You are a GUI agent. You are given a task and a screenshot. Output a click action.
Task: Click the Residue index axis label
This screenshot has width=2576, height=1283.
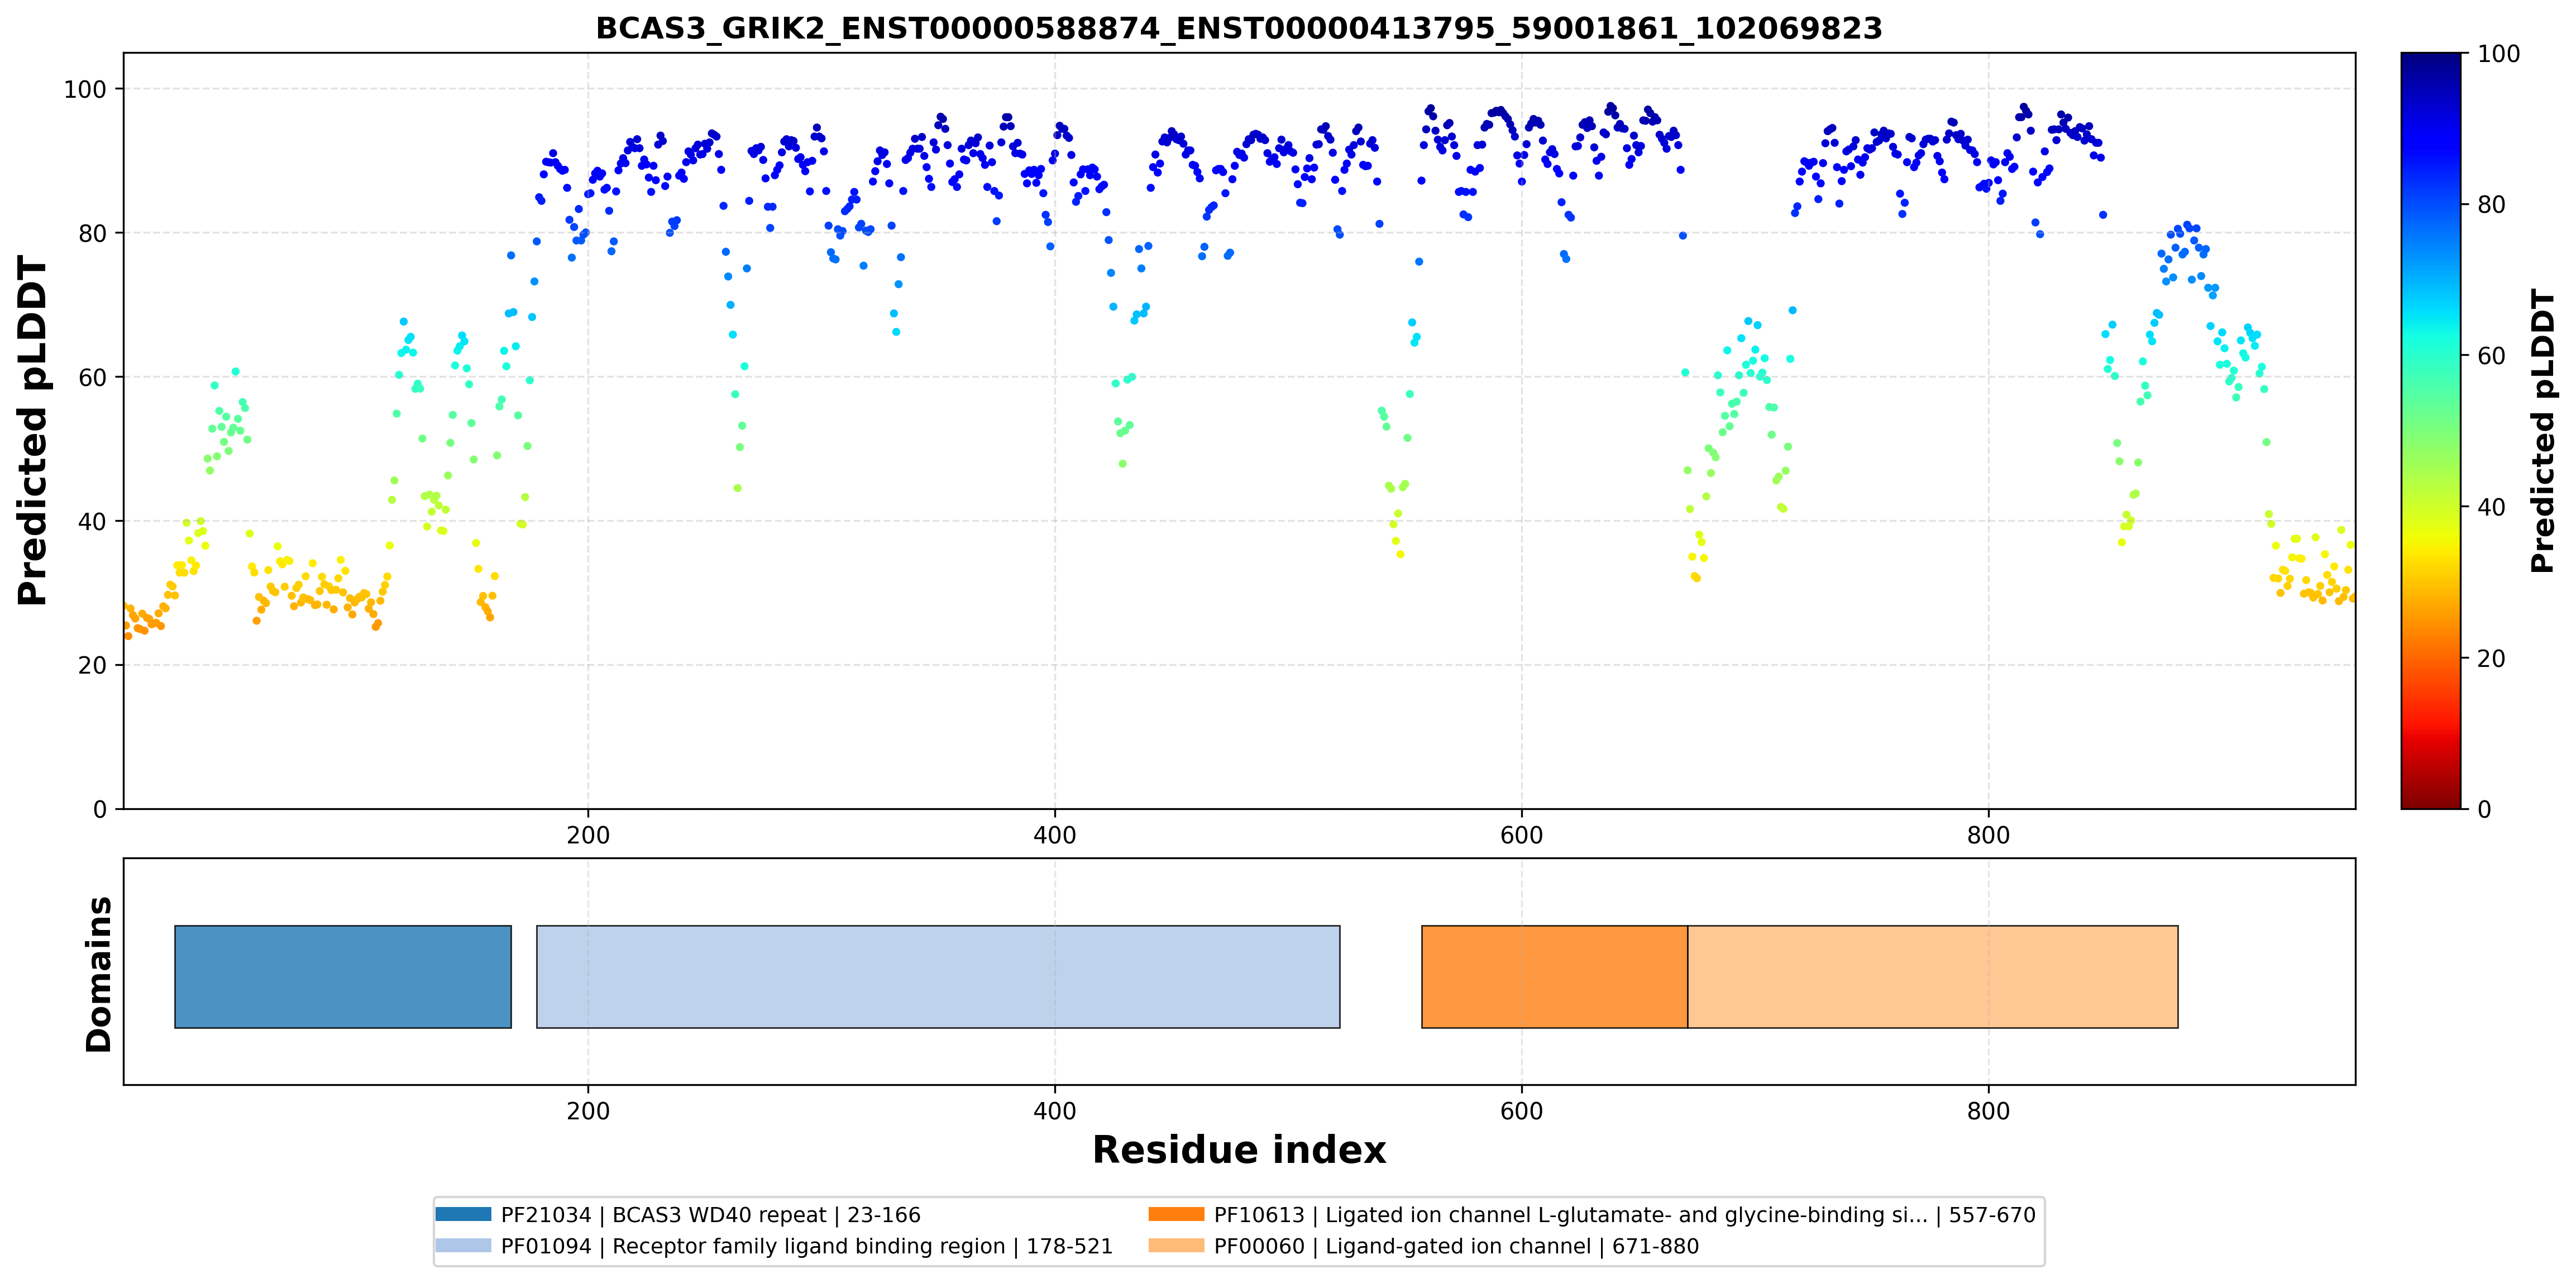pyautogui.click(x=1239, y=1150)
